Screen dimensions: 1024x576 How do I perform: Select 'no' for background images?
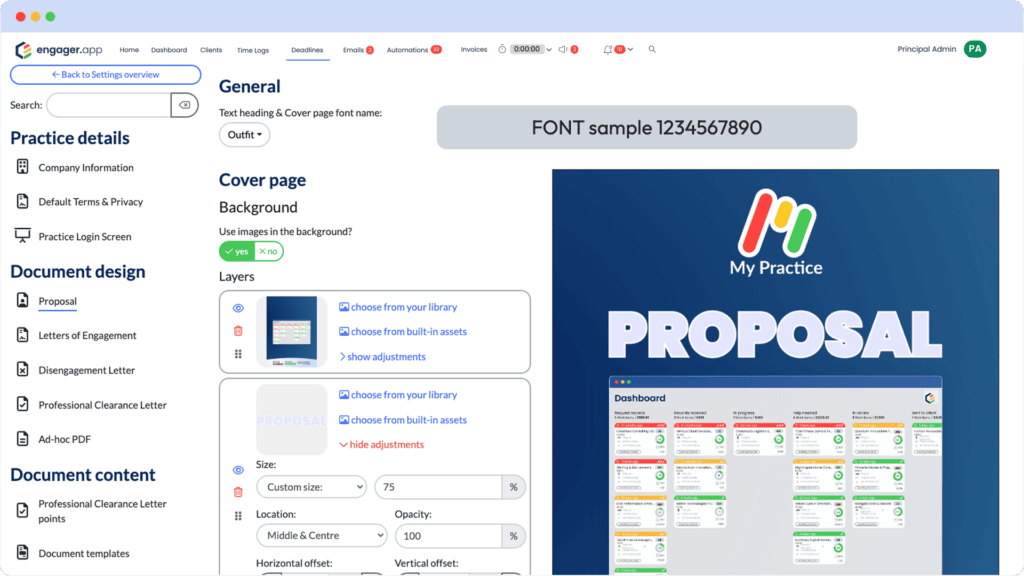coord(268,251)
